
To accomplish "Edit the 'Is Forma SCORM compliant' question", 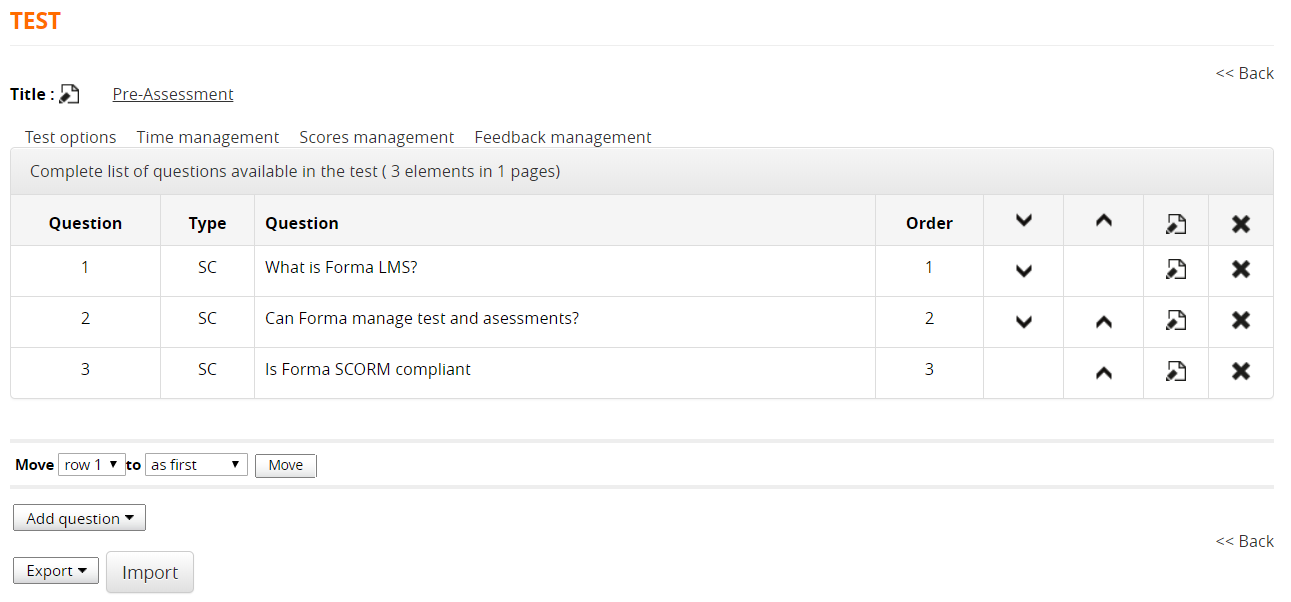I will [1176, 371].
